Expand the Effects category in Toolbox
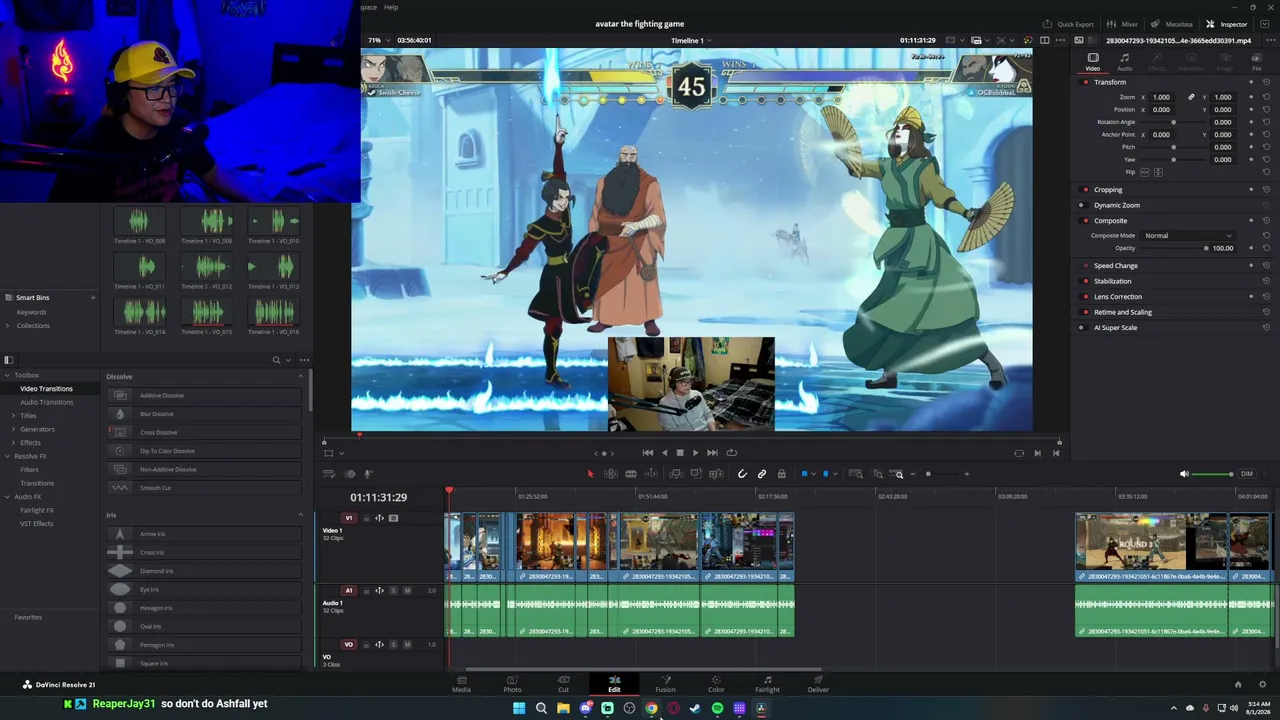The height and width of the screenshot is (720, 1280). point(13,443)
